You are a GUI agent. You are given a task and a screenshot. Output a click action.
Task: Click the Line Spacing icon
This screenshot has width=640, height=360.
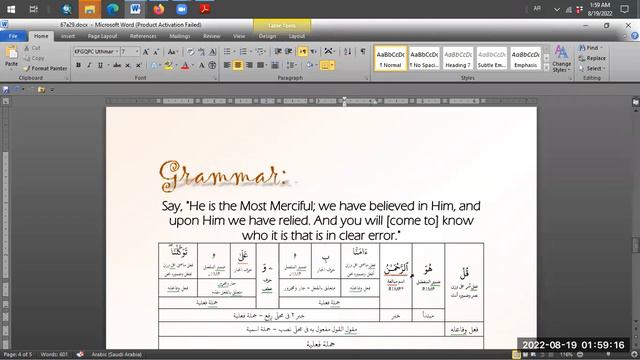click(291, 65)
